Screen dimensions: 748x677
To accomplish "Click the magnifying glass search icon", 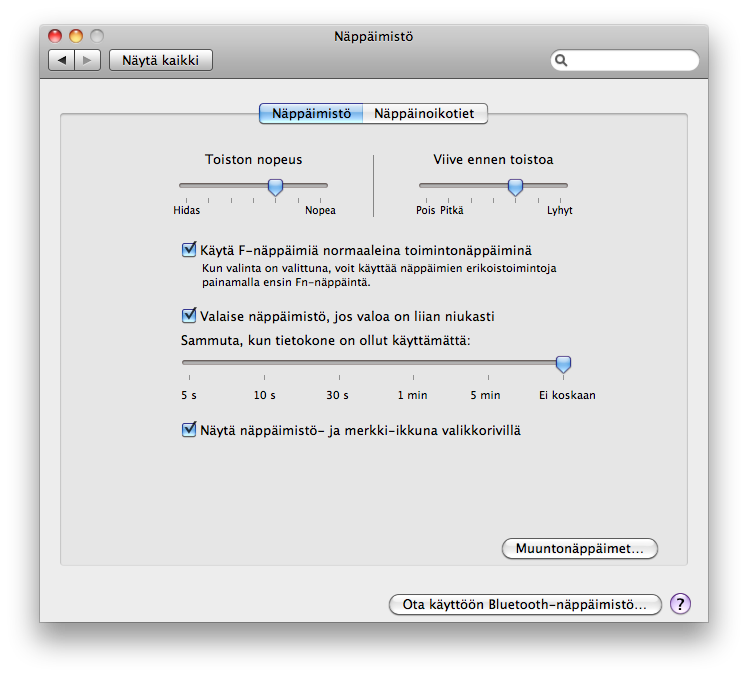I will click(561, 60).
